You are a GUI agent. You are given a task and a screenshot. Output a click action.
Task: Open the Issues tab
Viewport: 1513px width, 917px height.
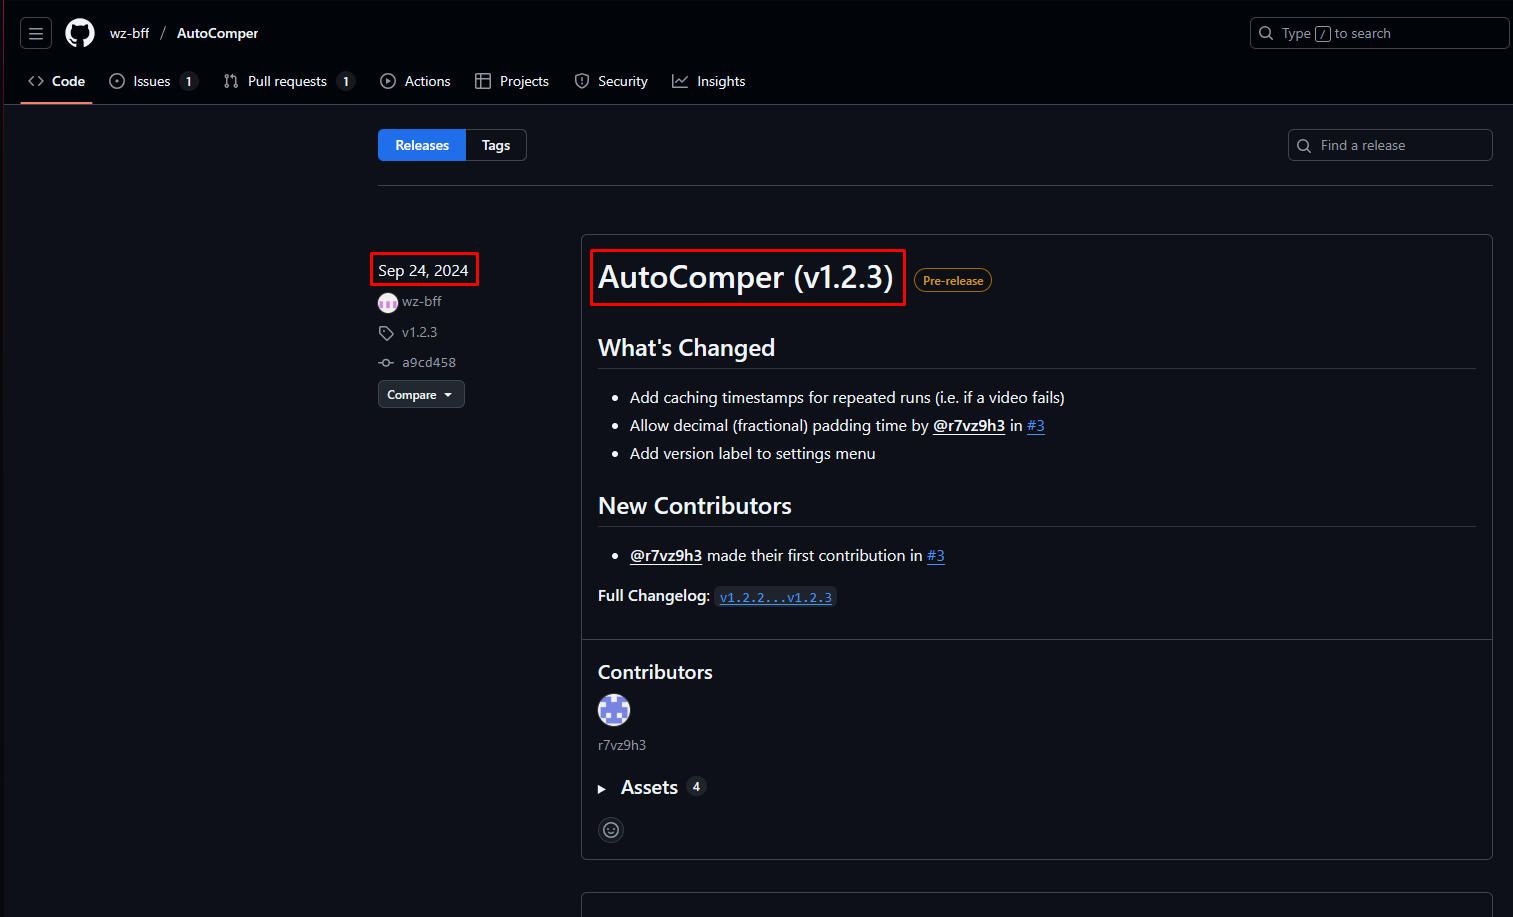click(x=152, y=81)
